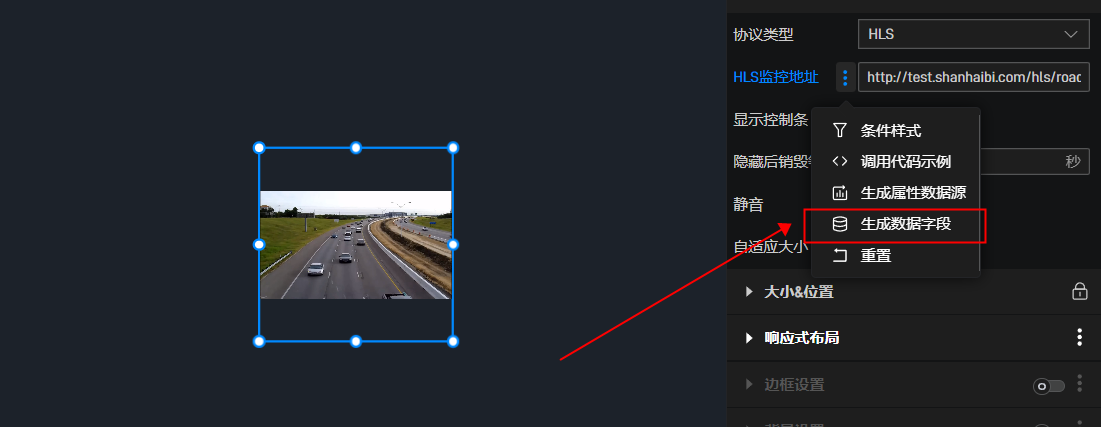Viewport: 1101px width, 427px height.
Task: Click the three-dot icon beside HLS监控地址
Action: coord(845,77)
